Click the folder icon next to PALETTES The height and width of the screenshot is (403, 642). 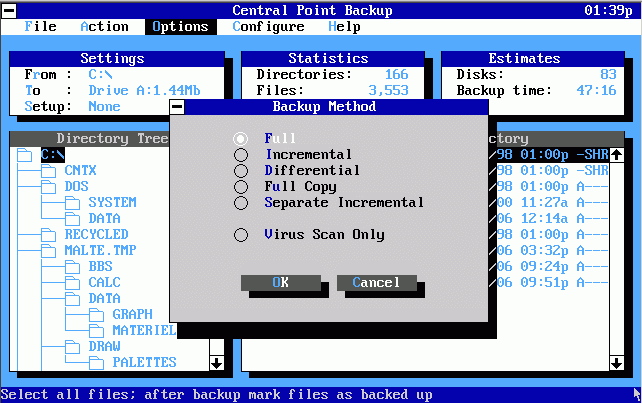[x=97, y=363]
